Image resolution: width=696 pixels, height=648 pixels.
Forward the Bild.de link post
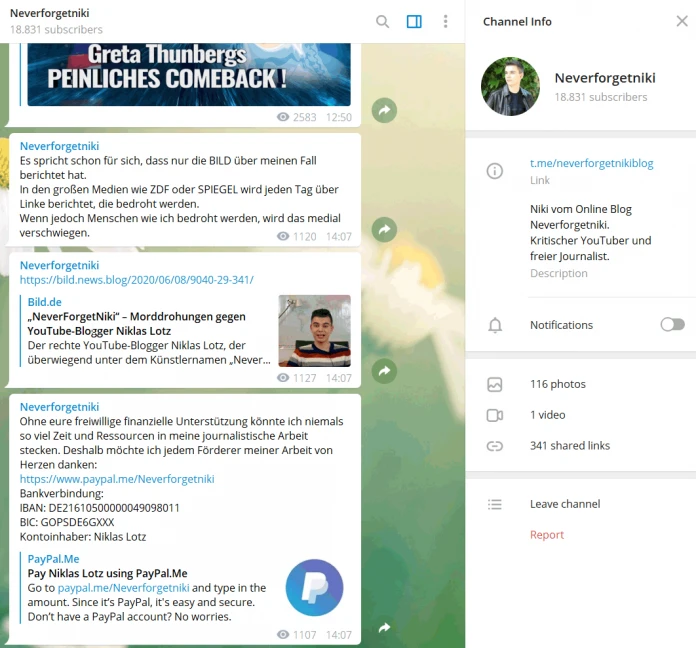pos(384,371)
